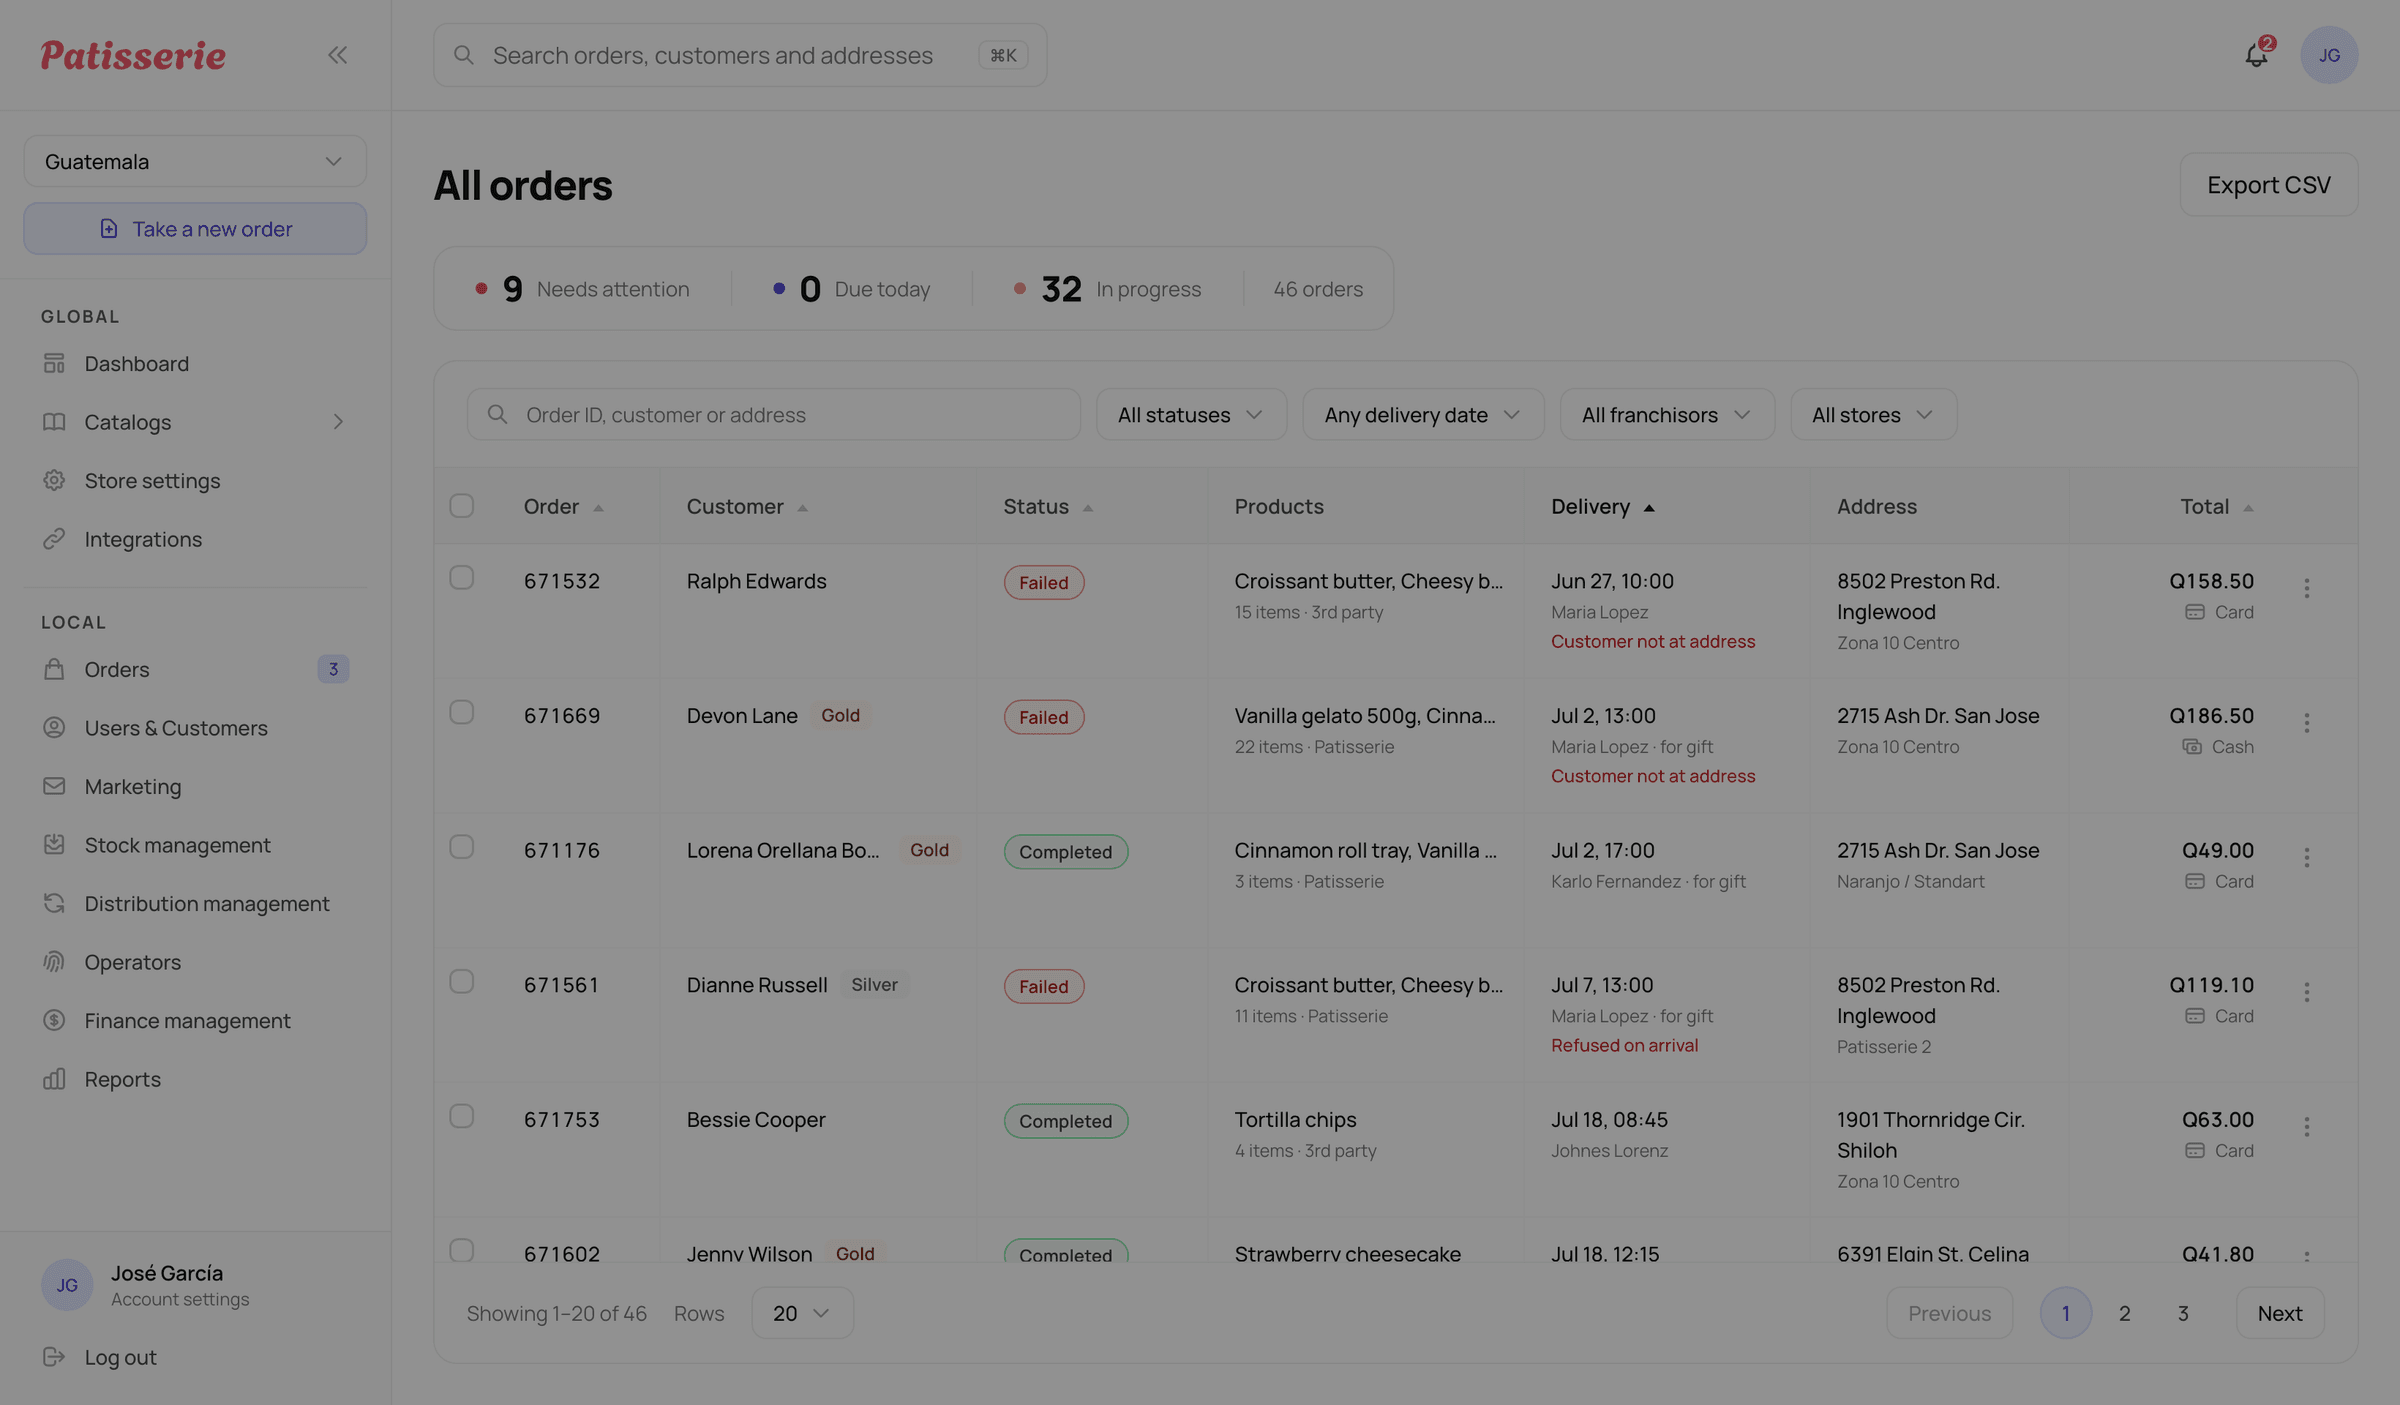This screenshot has height=1405, width=2400.
Task: Go to page 2
Action: coord(2124,1313)
